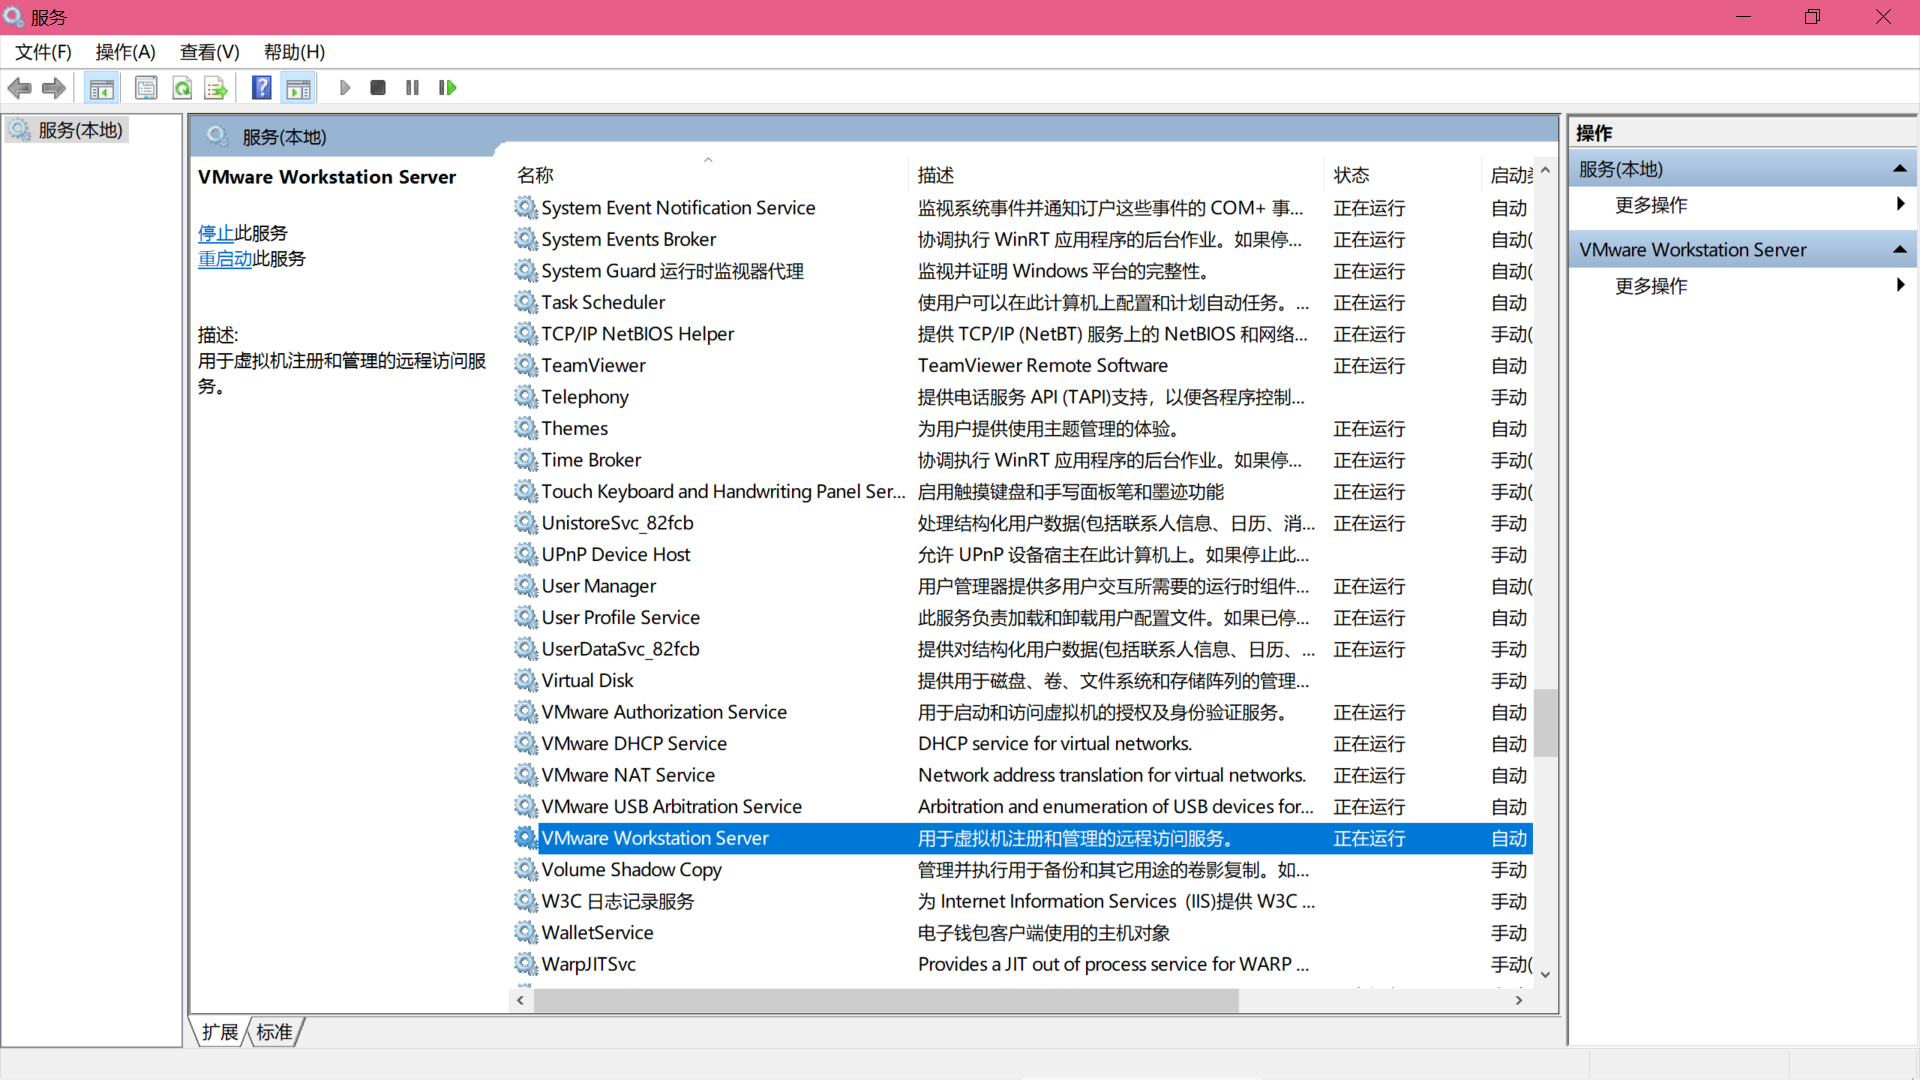Click gear icon beside Time Broker

coord(526,460)
